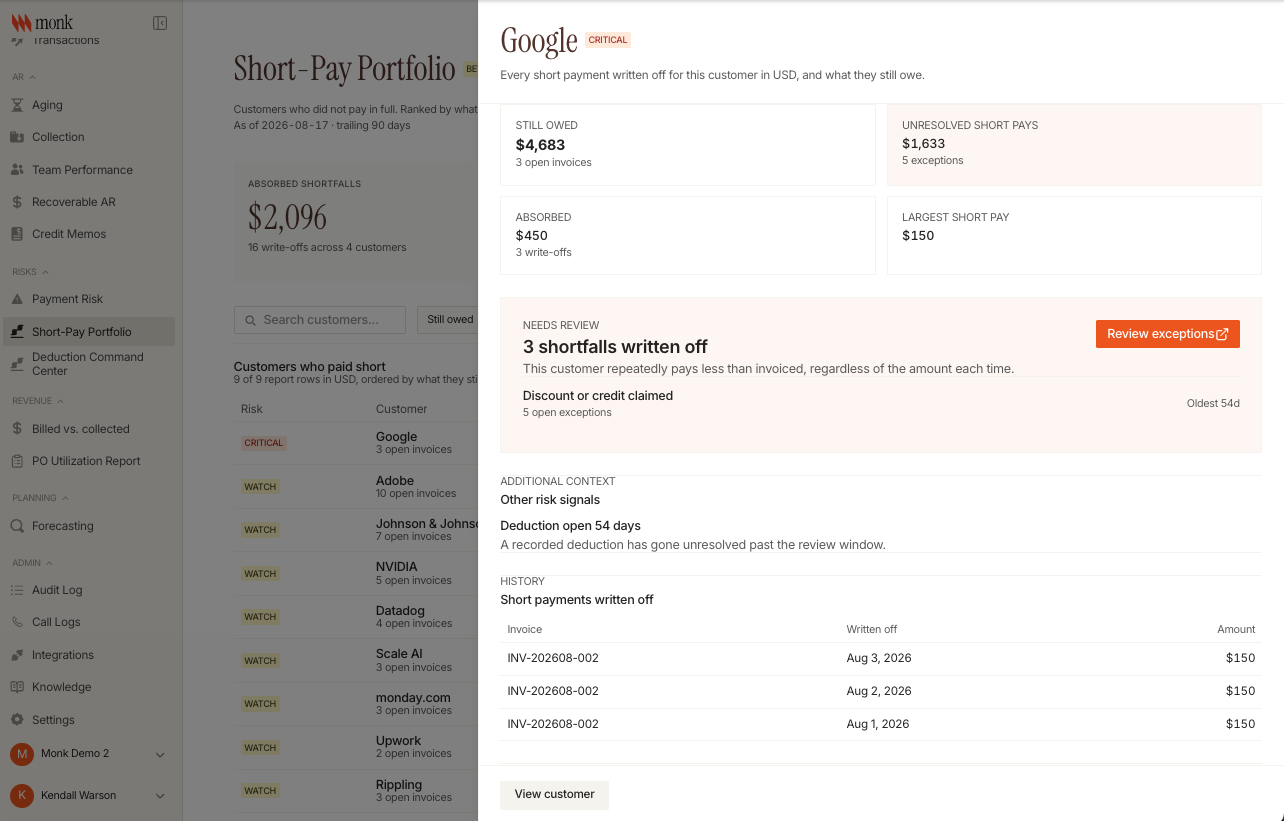Open Credit Memos document icon
This screenshot has height=821, width=1284.
pos(17,234)
